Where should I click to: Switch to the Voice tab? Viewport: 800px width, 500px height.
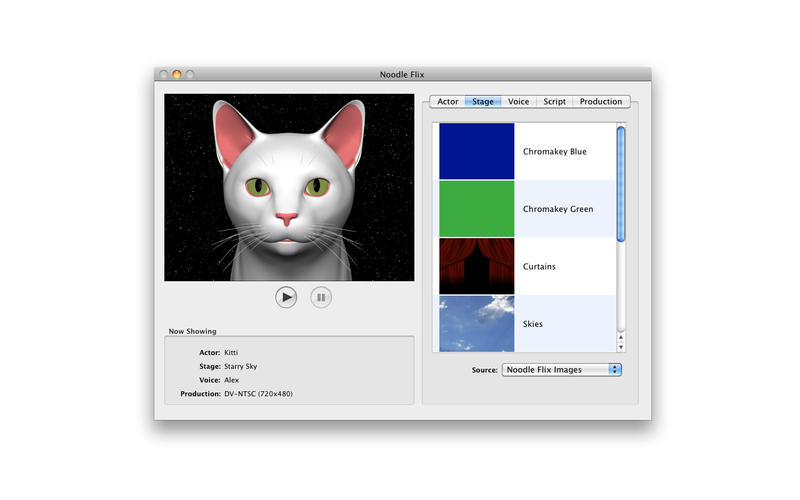tap(518, 102)
